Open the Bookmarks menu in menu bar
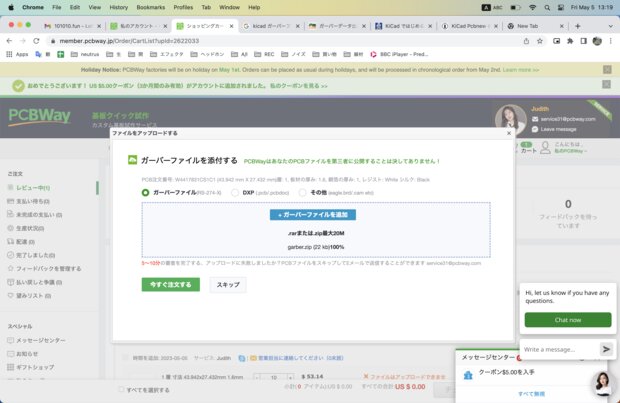The image size is (620, 403). coord(151,7)
